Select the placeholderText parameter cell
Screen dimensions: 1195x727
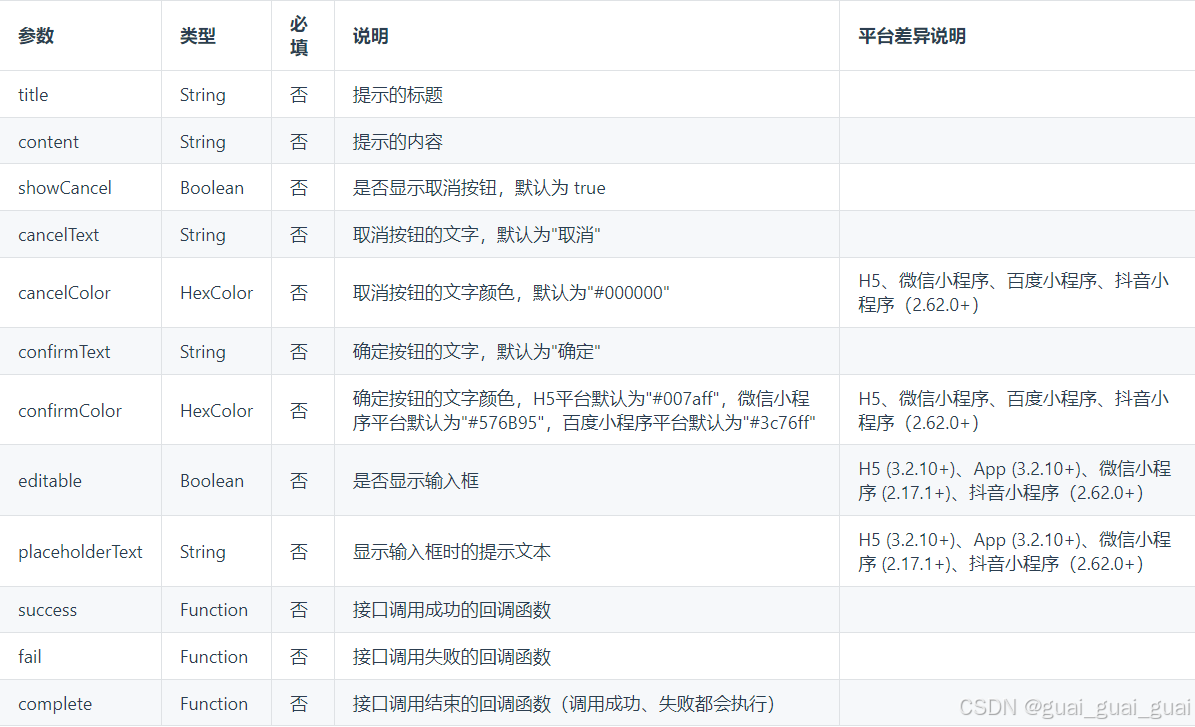click(x=80, y=552)
